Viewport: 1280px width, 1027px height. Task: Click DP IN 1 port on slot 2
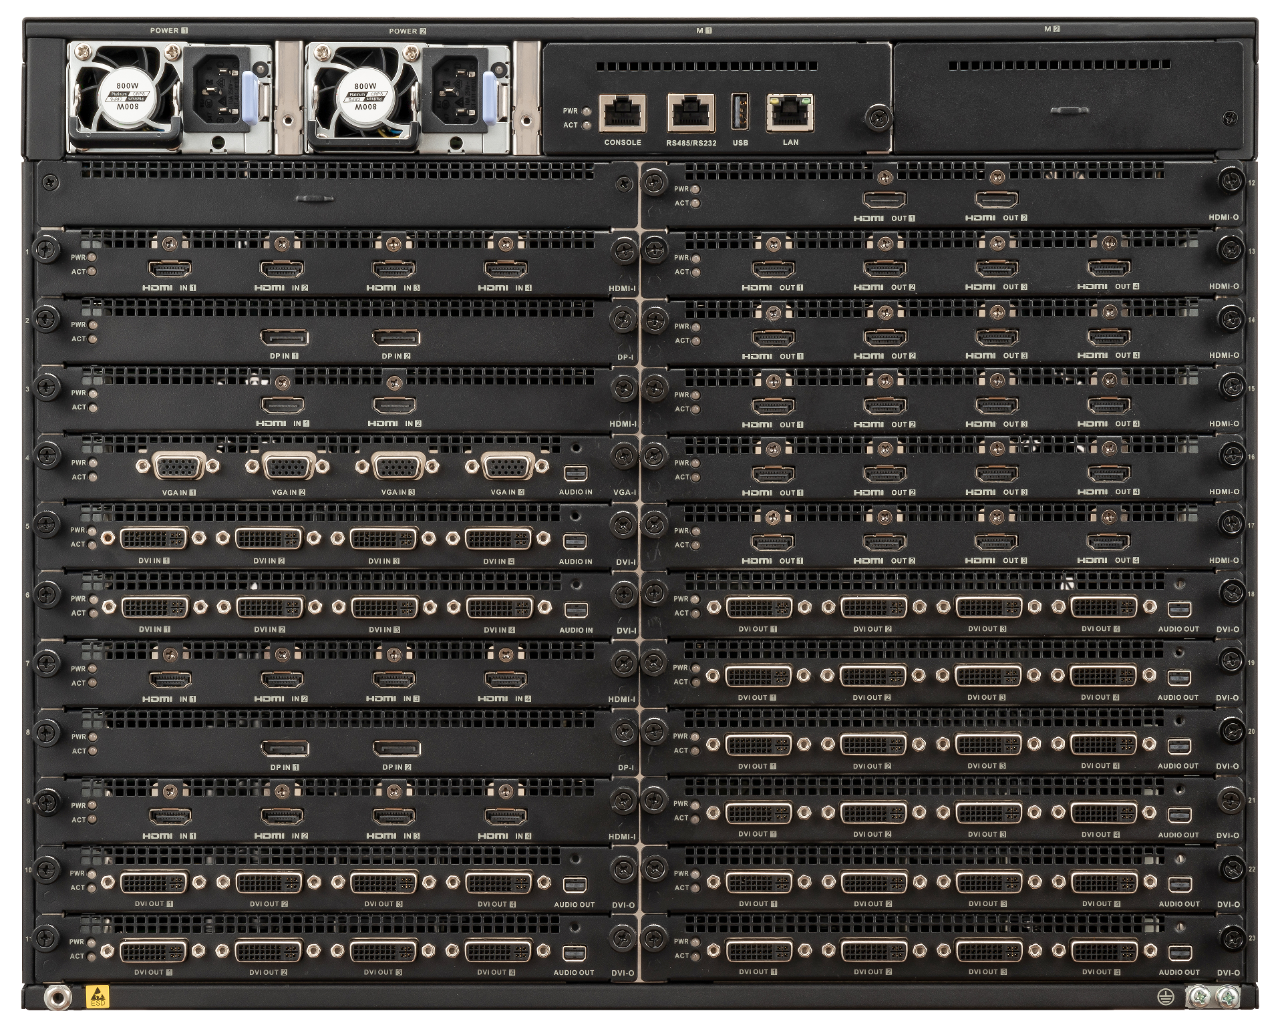point(285,338)
